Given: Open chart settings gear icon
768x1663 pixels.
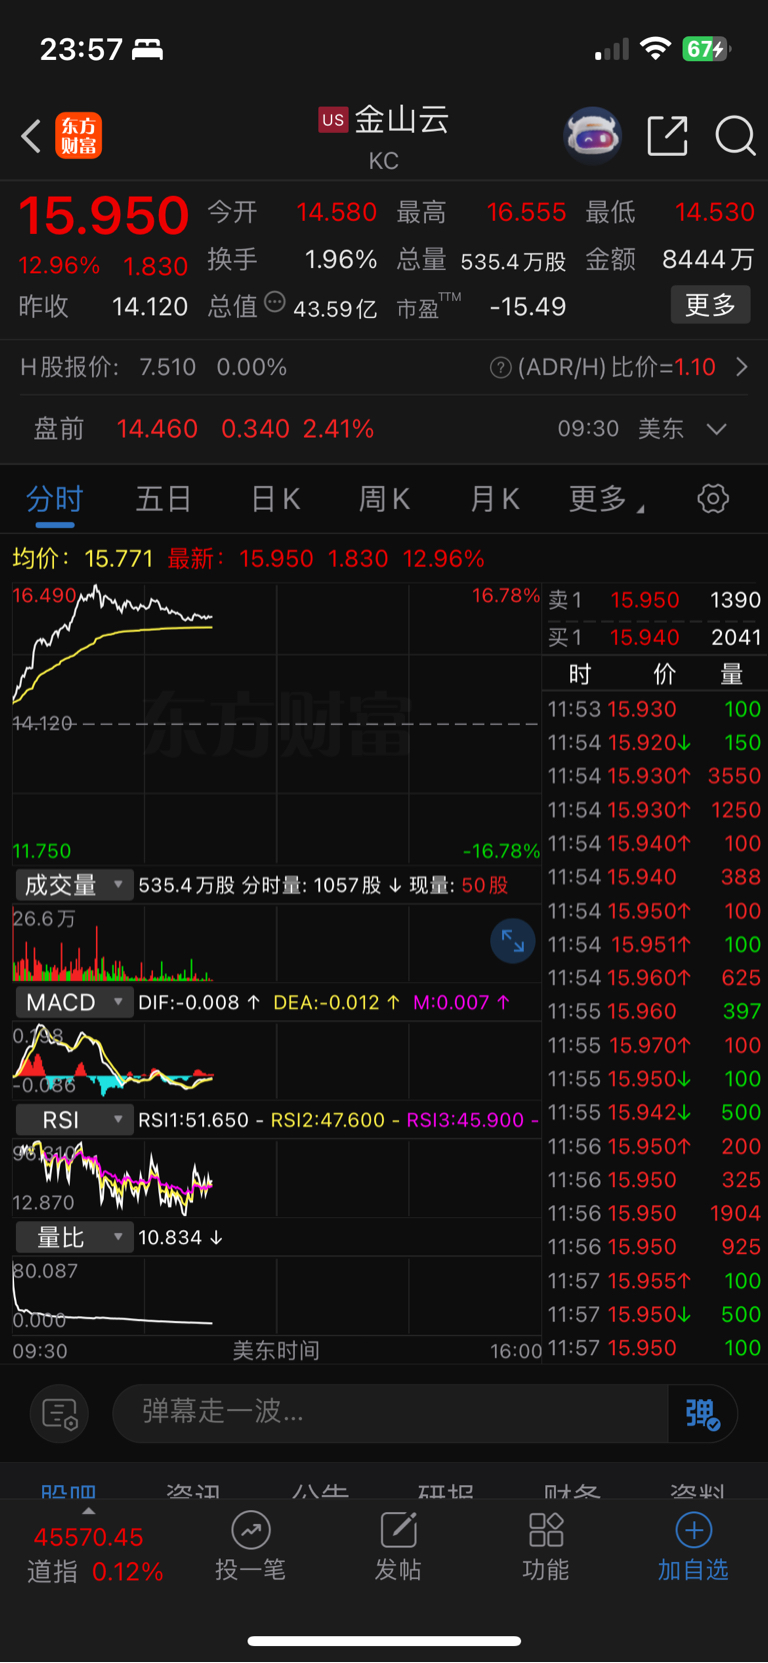Looking at the screenshot, I should (713, 498).
